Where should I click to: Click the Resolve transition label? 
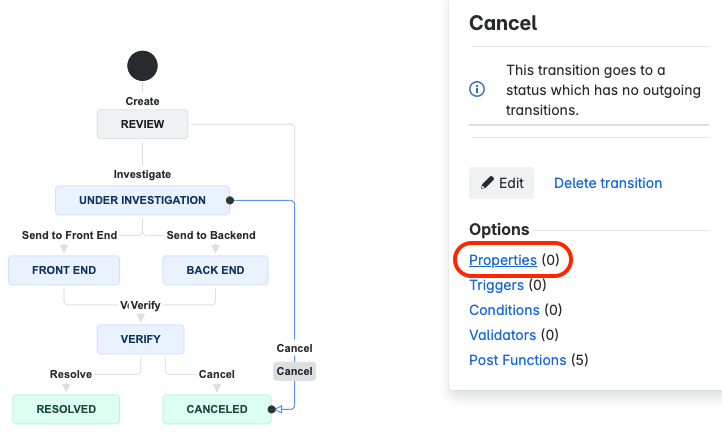(71, 374)
